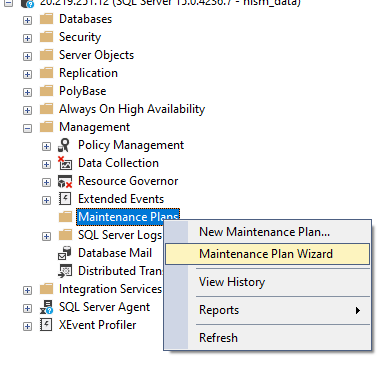Select the highlighted Maintenance Plans label

[128, 217]
